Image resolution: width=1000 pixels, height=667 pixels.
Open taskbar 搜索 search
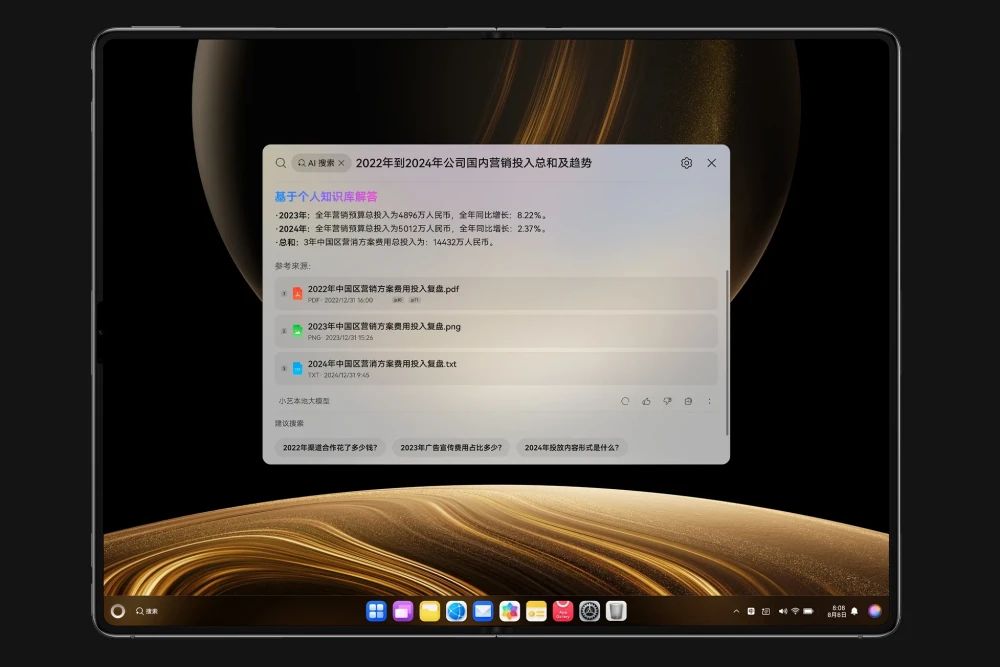coord(147,611)
